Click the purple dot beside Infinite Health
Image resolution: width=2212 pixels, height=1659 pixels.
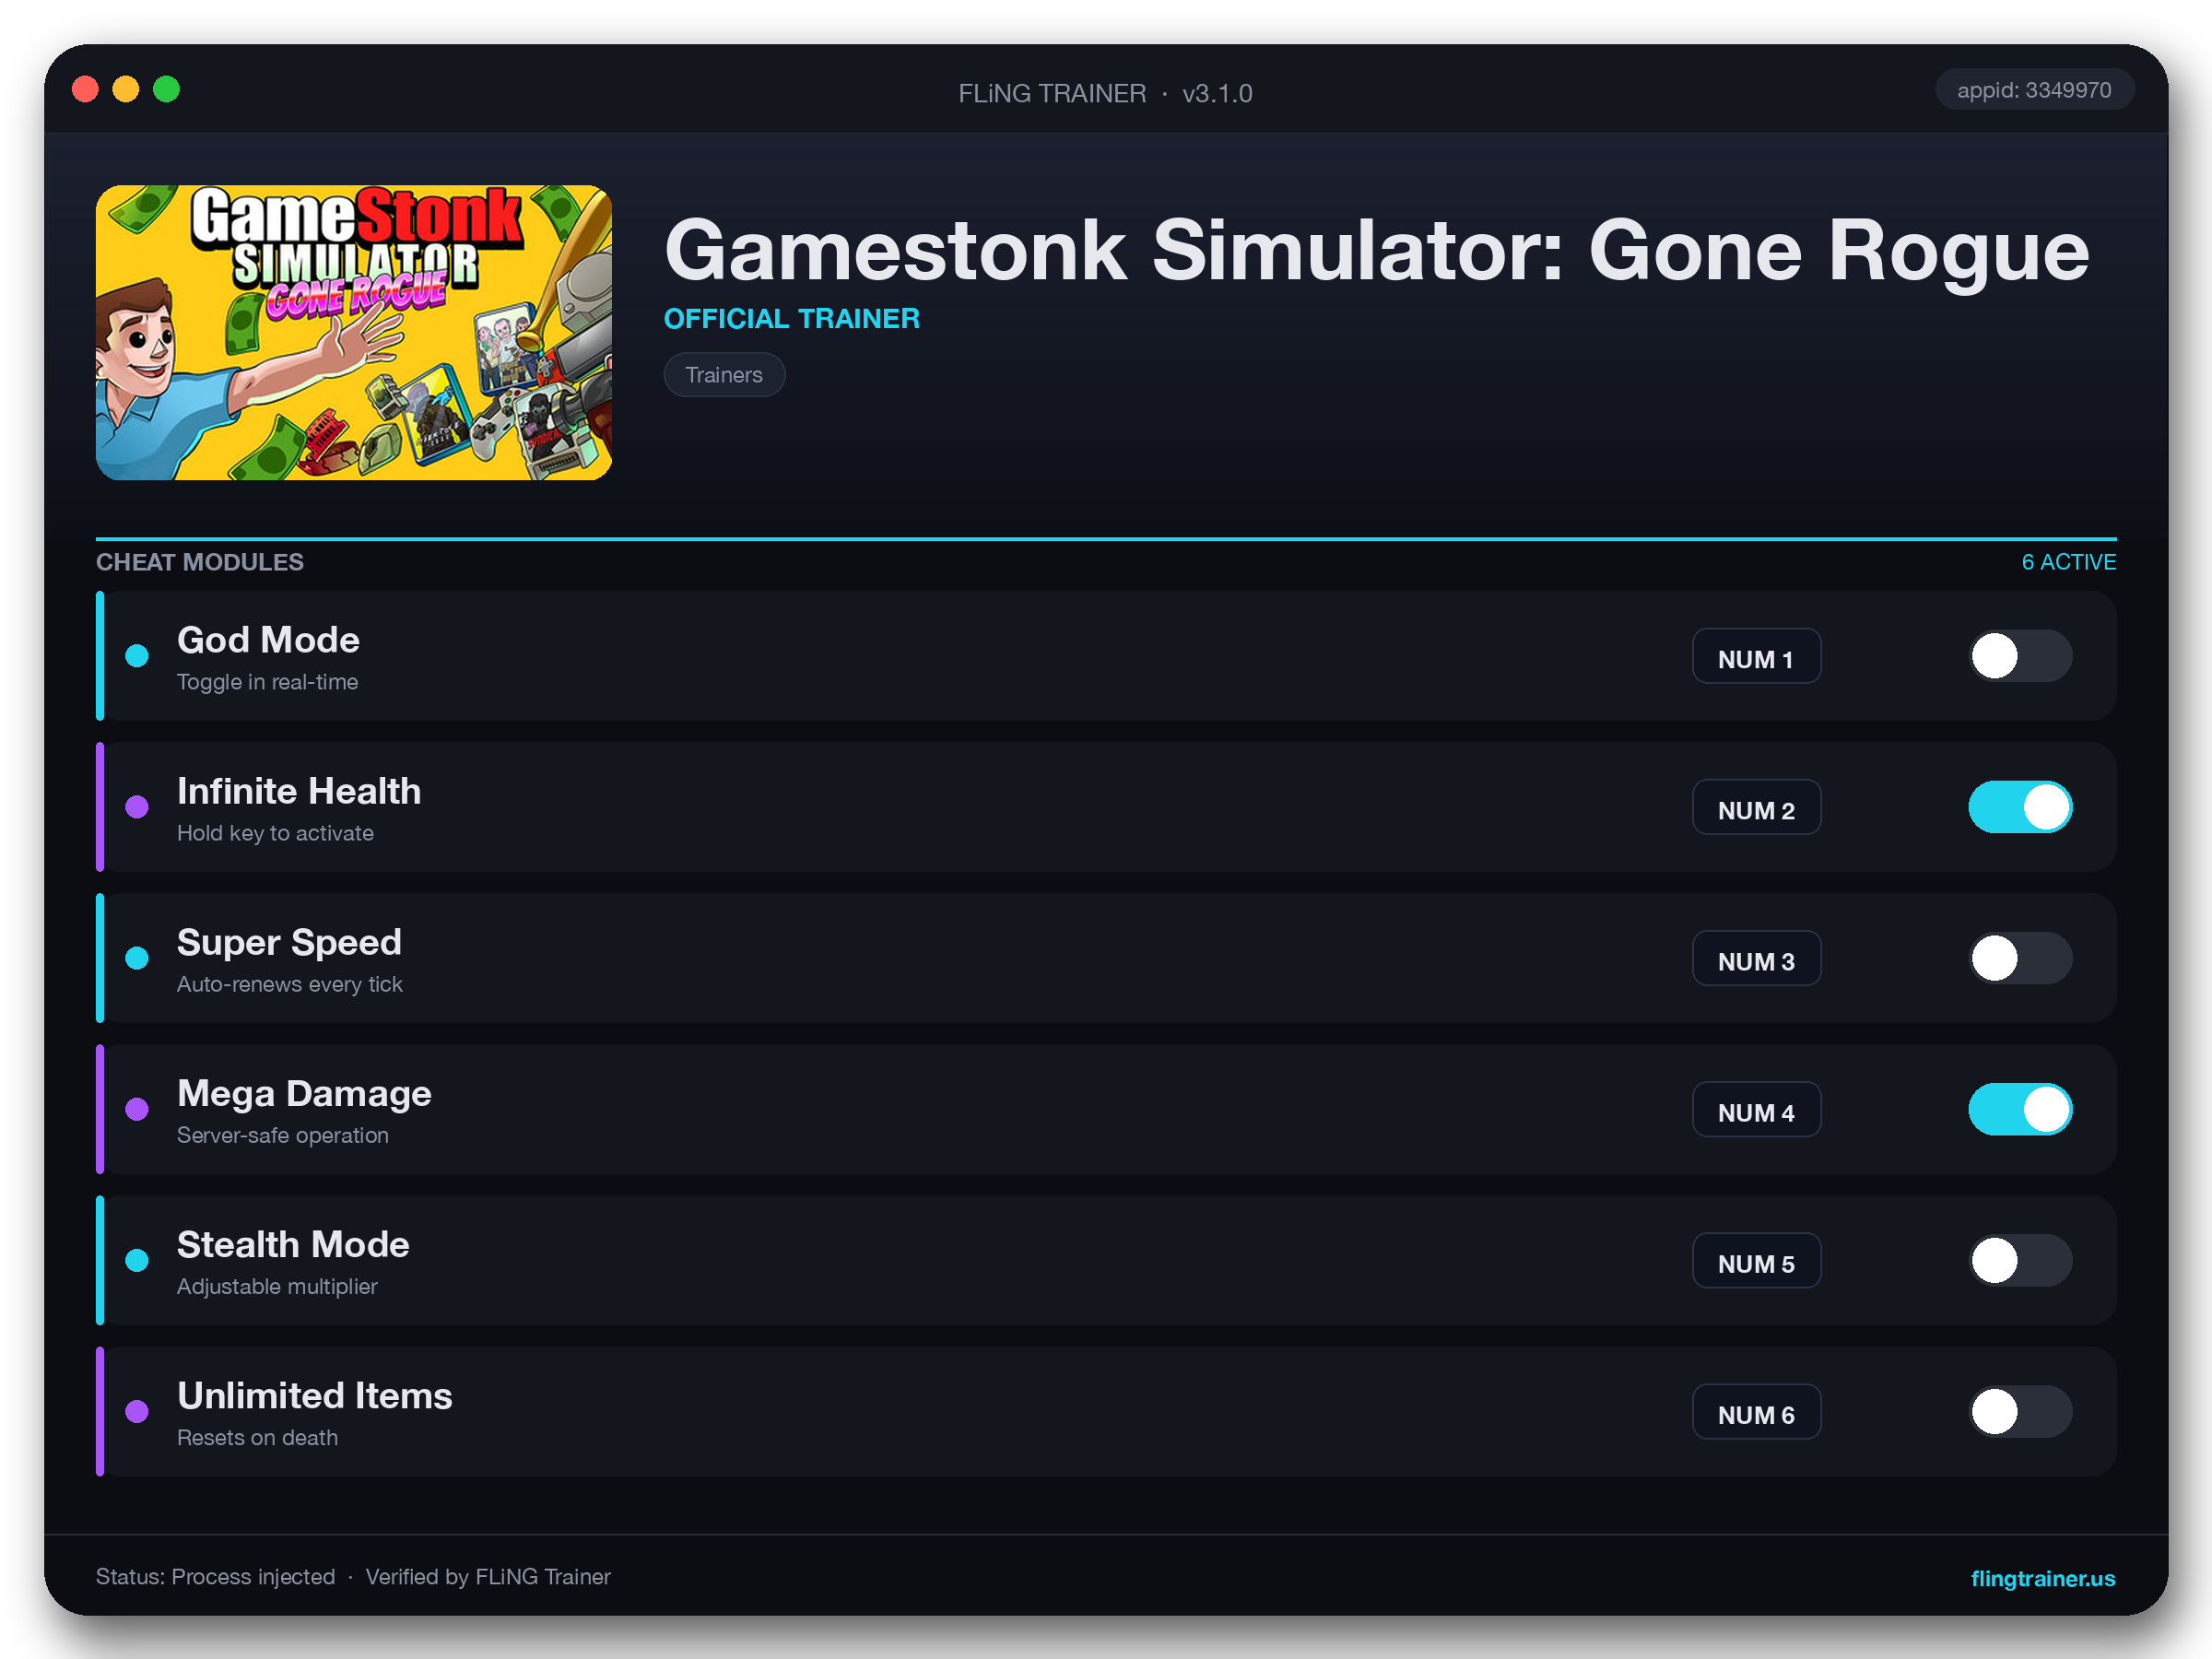click(137, 807)
